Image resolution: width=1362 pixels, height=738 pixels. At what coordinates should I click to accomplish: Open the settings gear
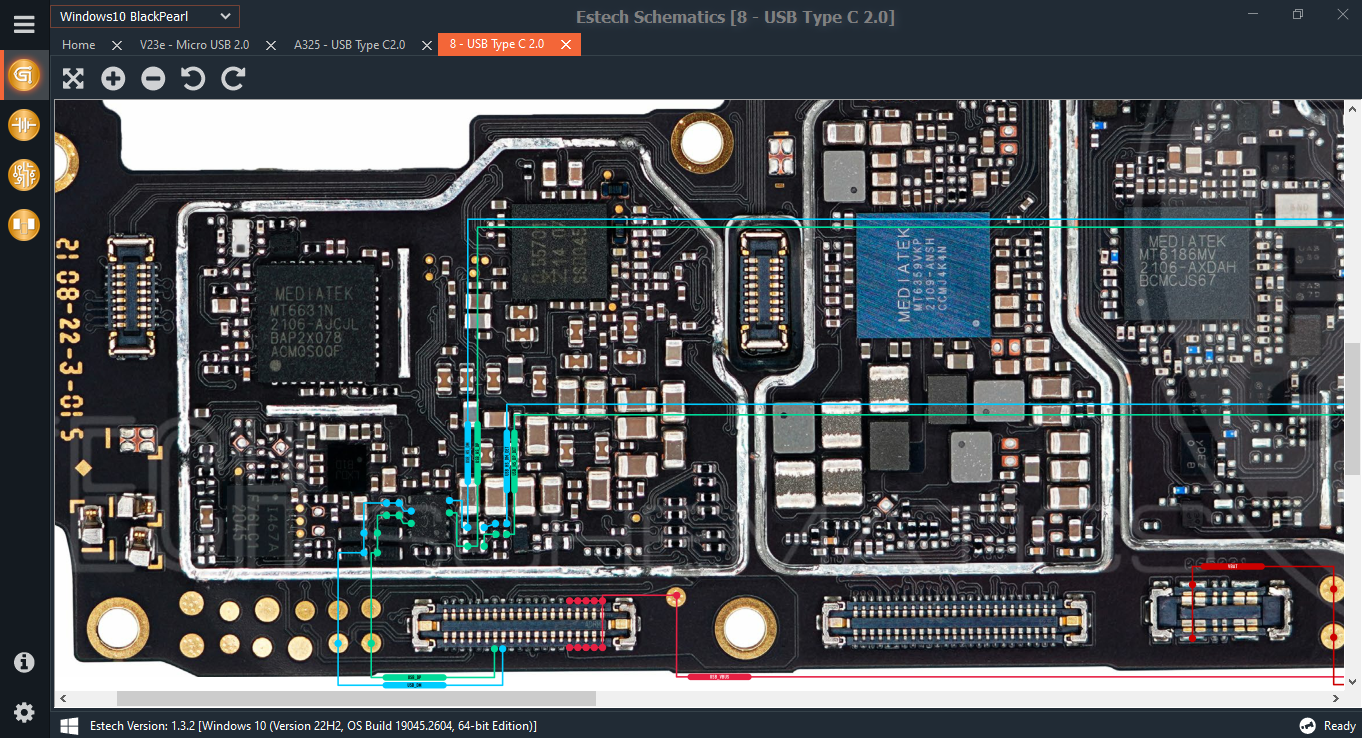pyautogui.click(x=24, y=713)
